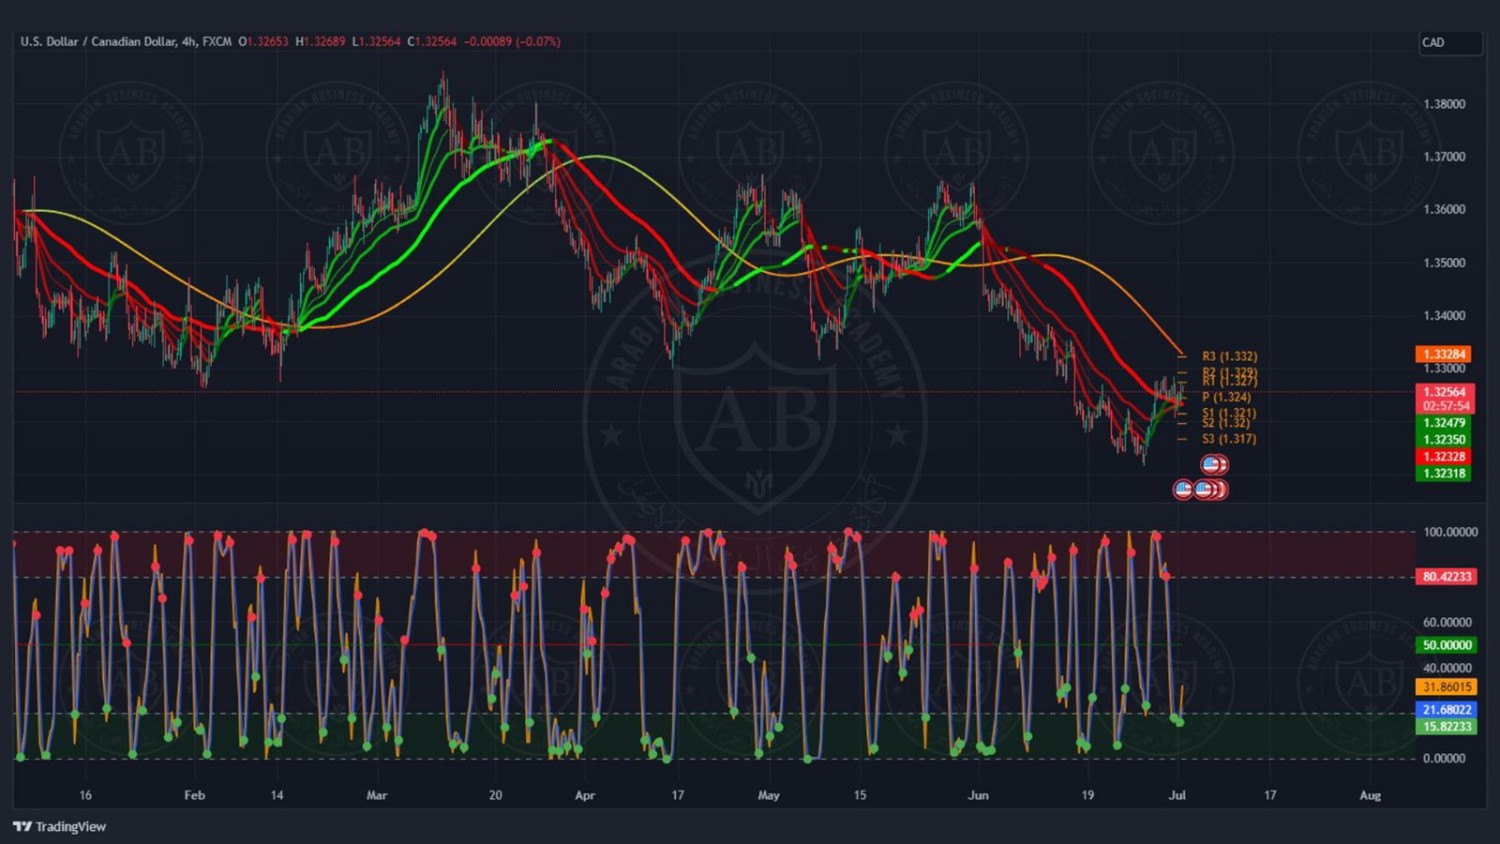Click the 1.36000 price axis label

[x=1444, y=209]
